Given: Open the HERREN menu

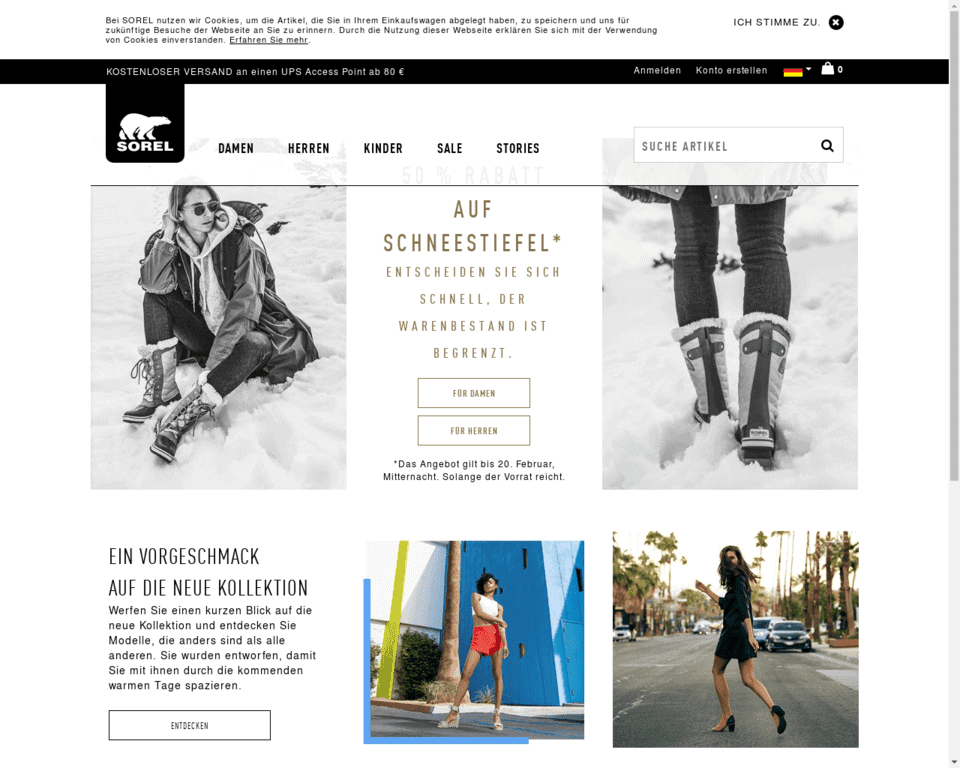Looking at the screenshot, I should 309,148.
